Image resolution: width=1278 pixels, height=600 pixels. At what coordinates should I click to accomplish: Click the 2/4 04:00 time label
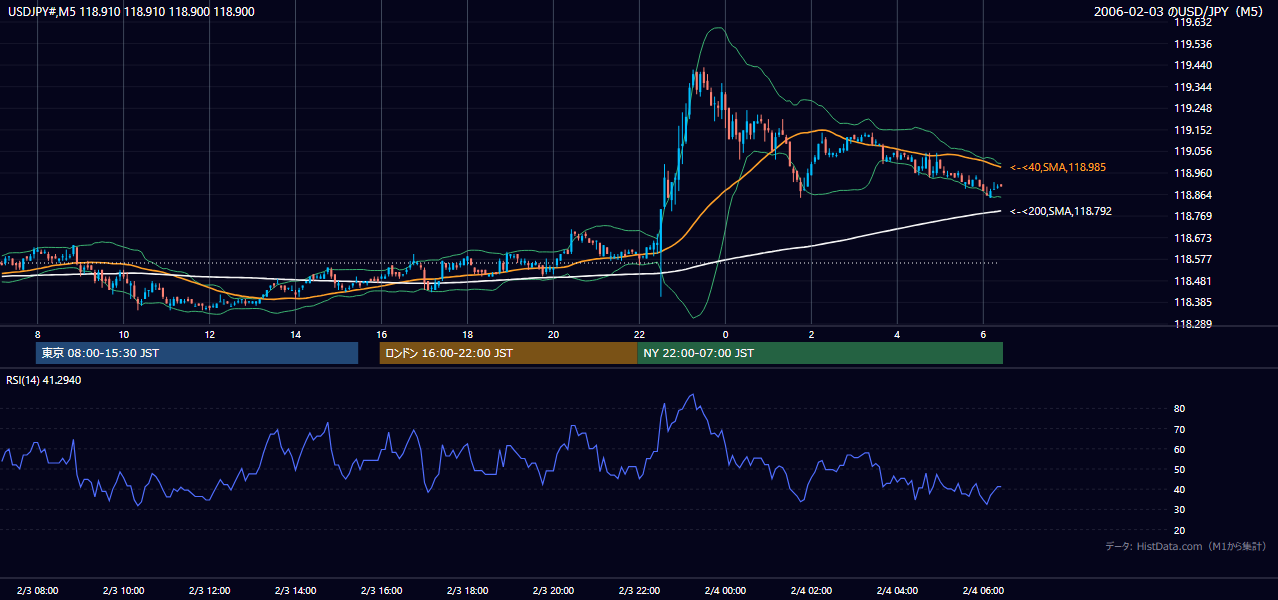[897, 590]
